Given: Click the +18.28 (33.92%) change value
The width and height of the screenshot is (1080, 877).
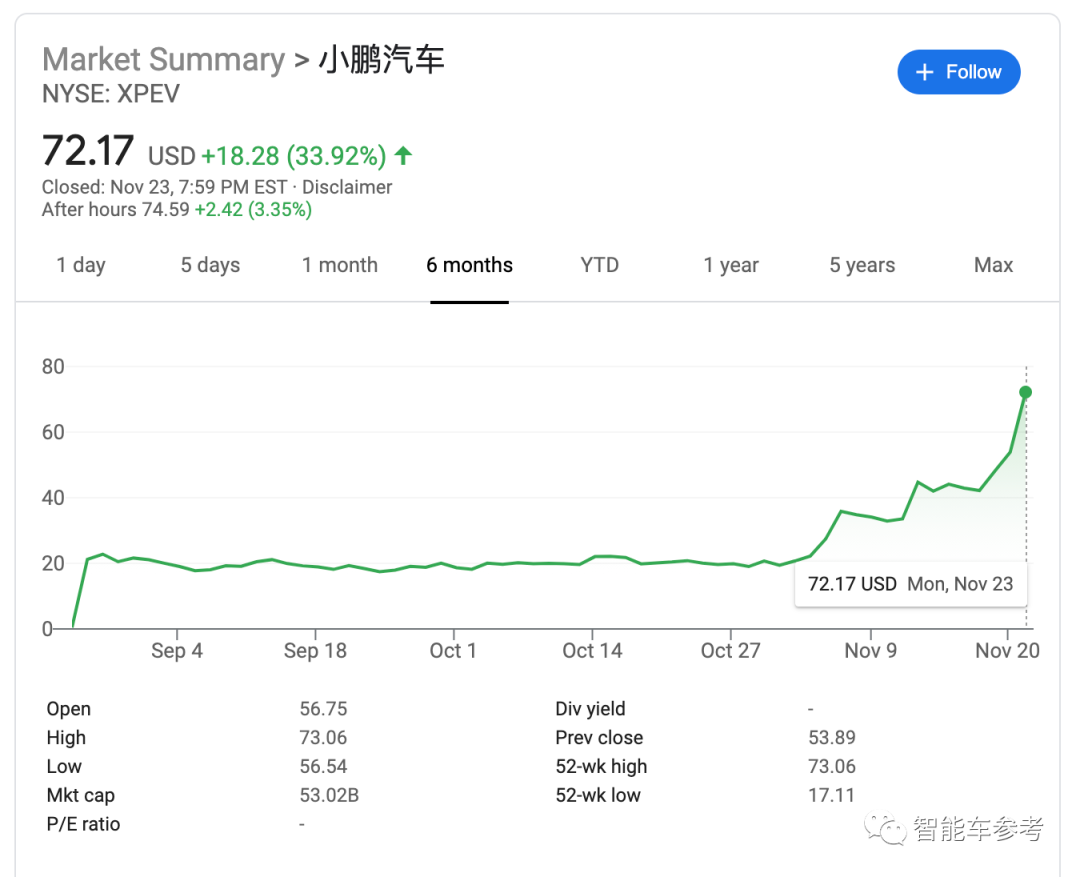Looking at the screenshot, I should click(293, 156).
